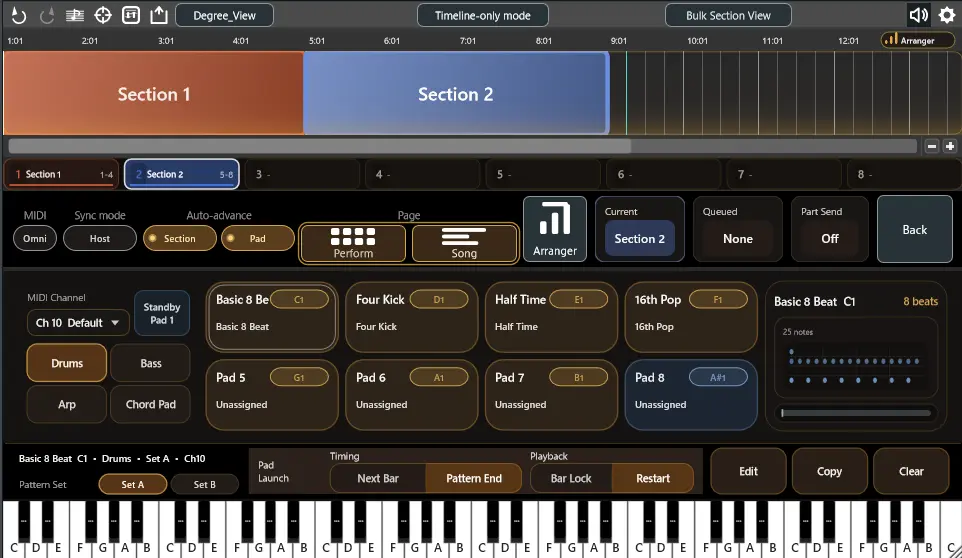The width and height of the screenshot is (962, 558).
Task: Trigger the Basic 8 Beat pad
Action: tap(272, 316)
